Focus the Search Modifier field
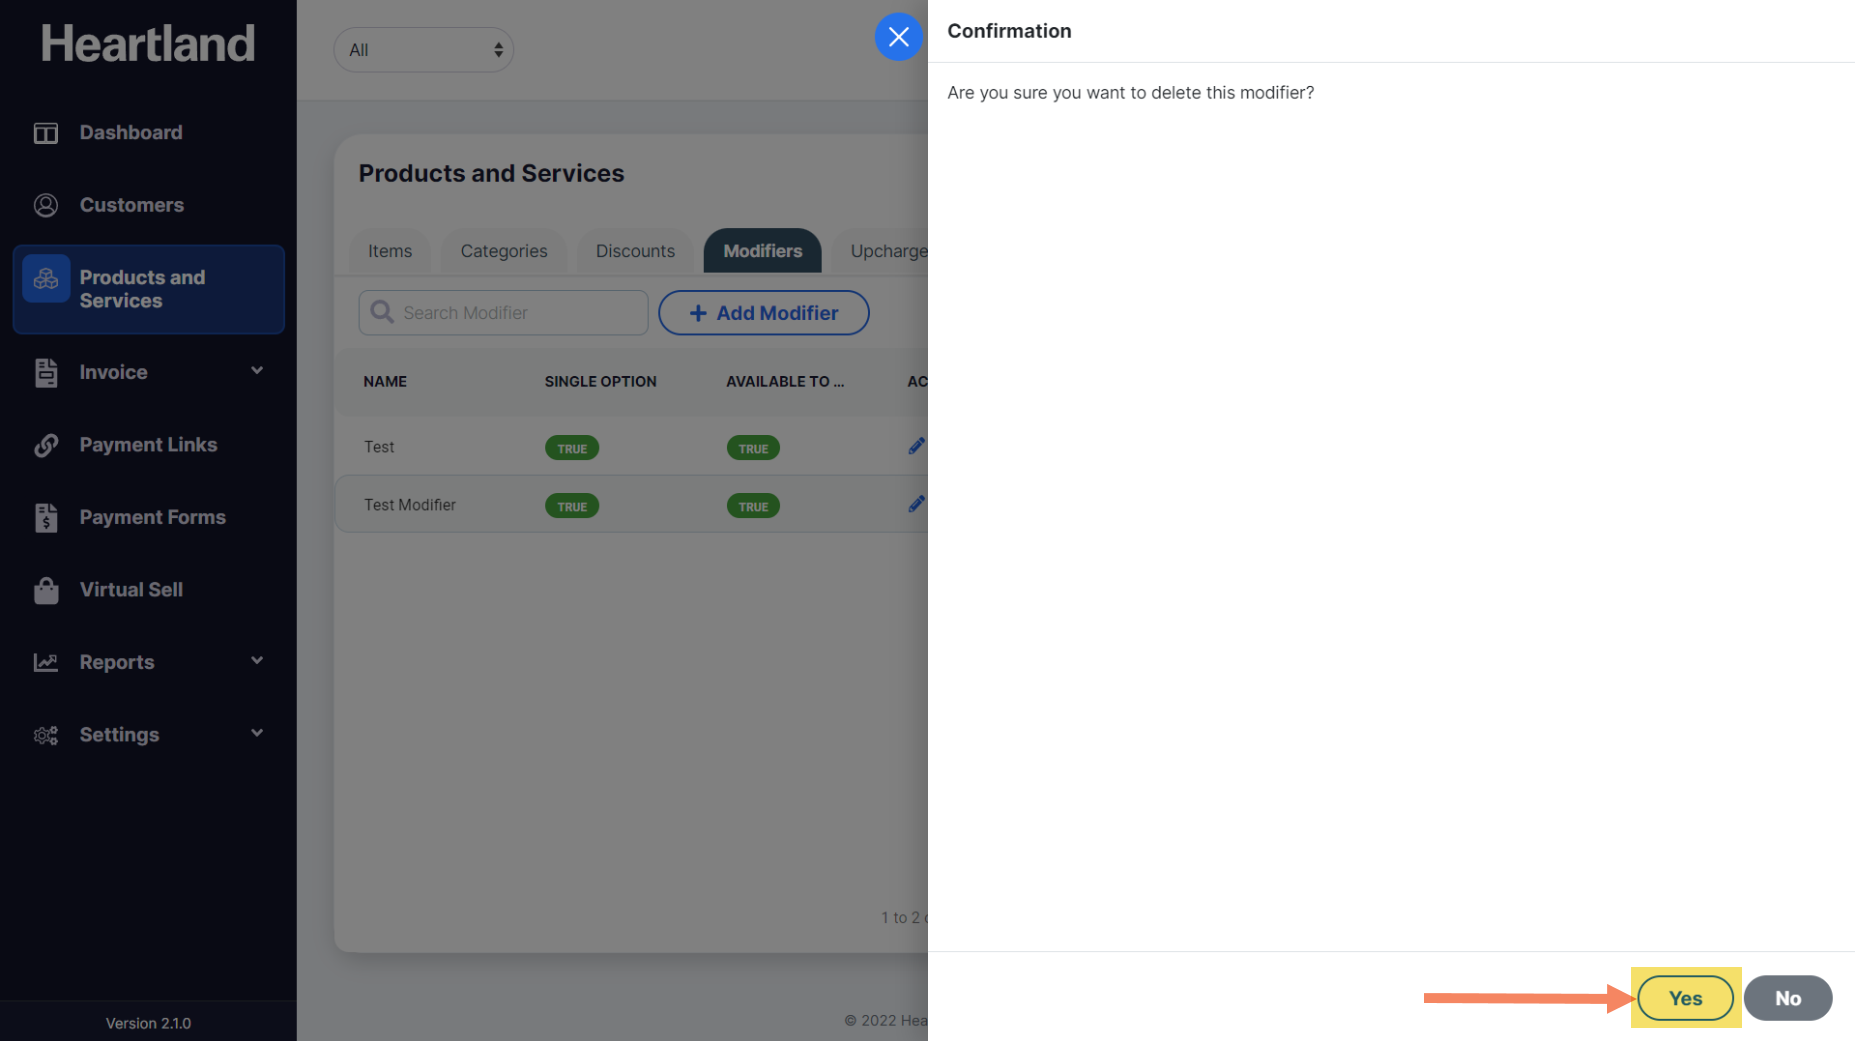Image resolution: width=1855 pixels, height=1041 pixels. click(x=504, y=313)
